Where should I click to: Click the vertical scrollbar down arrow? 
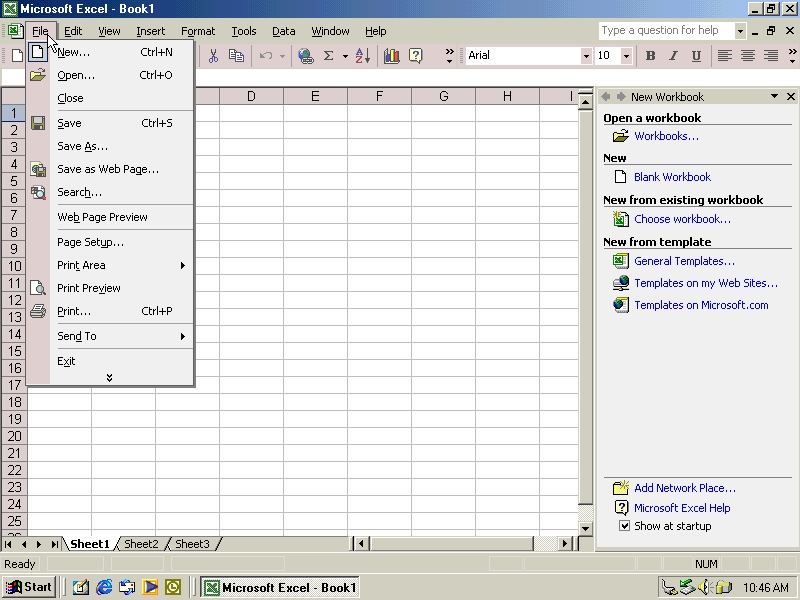(x=585, y=529)
